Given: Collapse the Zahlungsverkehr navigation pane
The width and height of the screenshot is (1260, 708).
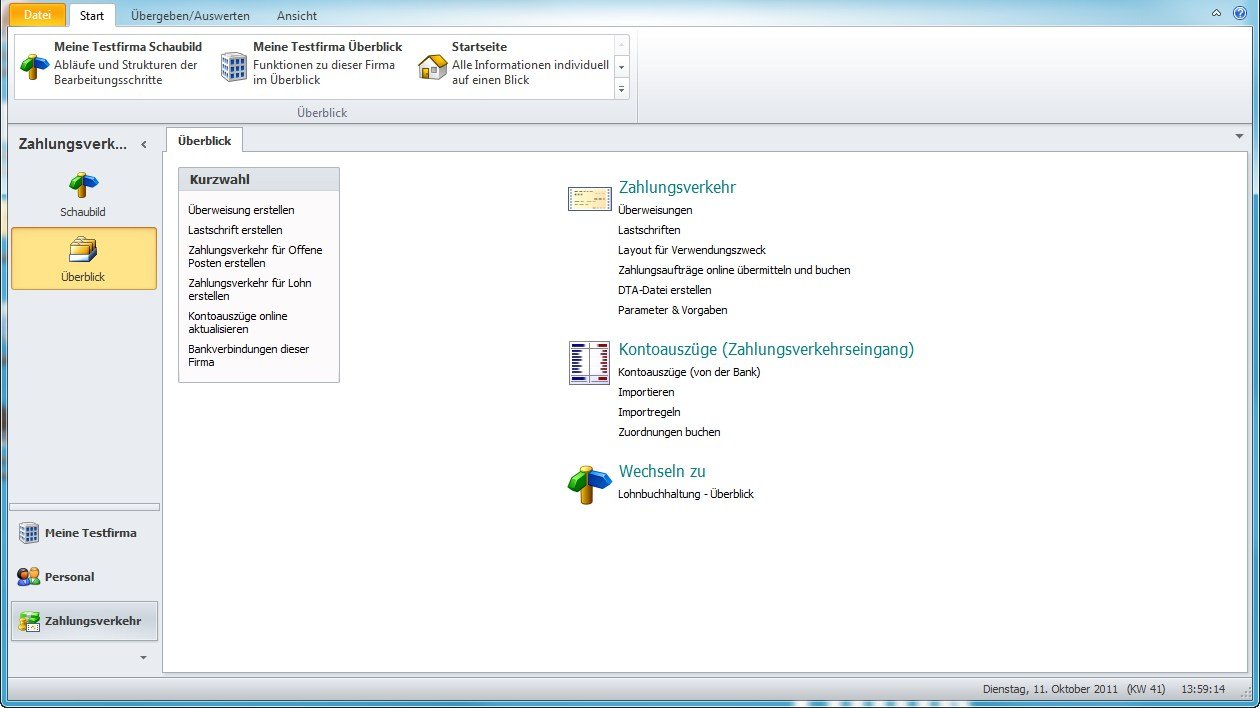Looking at the screenshot, I should point(144,145).
